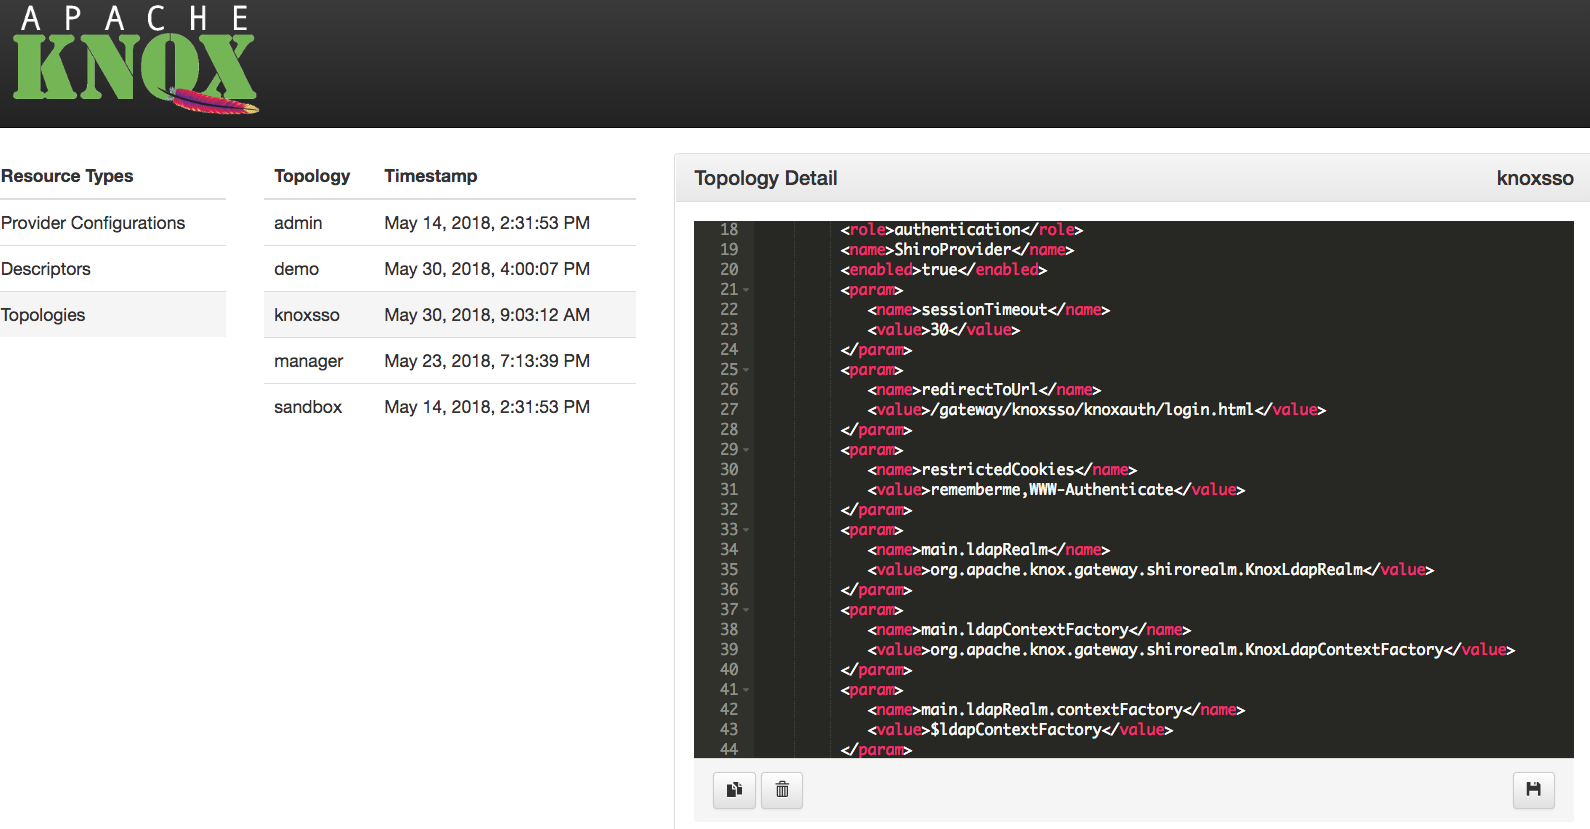The height and width of the screenshot is (829, 1590).
Task: Click the trash icon to delete topology
Action: (x=782, y=790)
